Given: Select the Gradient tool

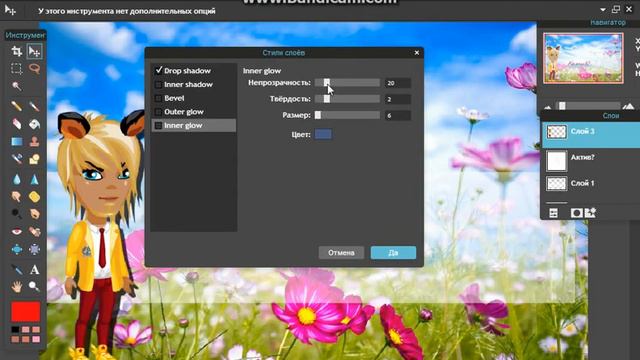Looking at the screenshot, I should pos(17,142).
